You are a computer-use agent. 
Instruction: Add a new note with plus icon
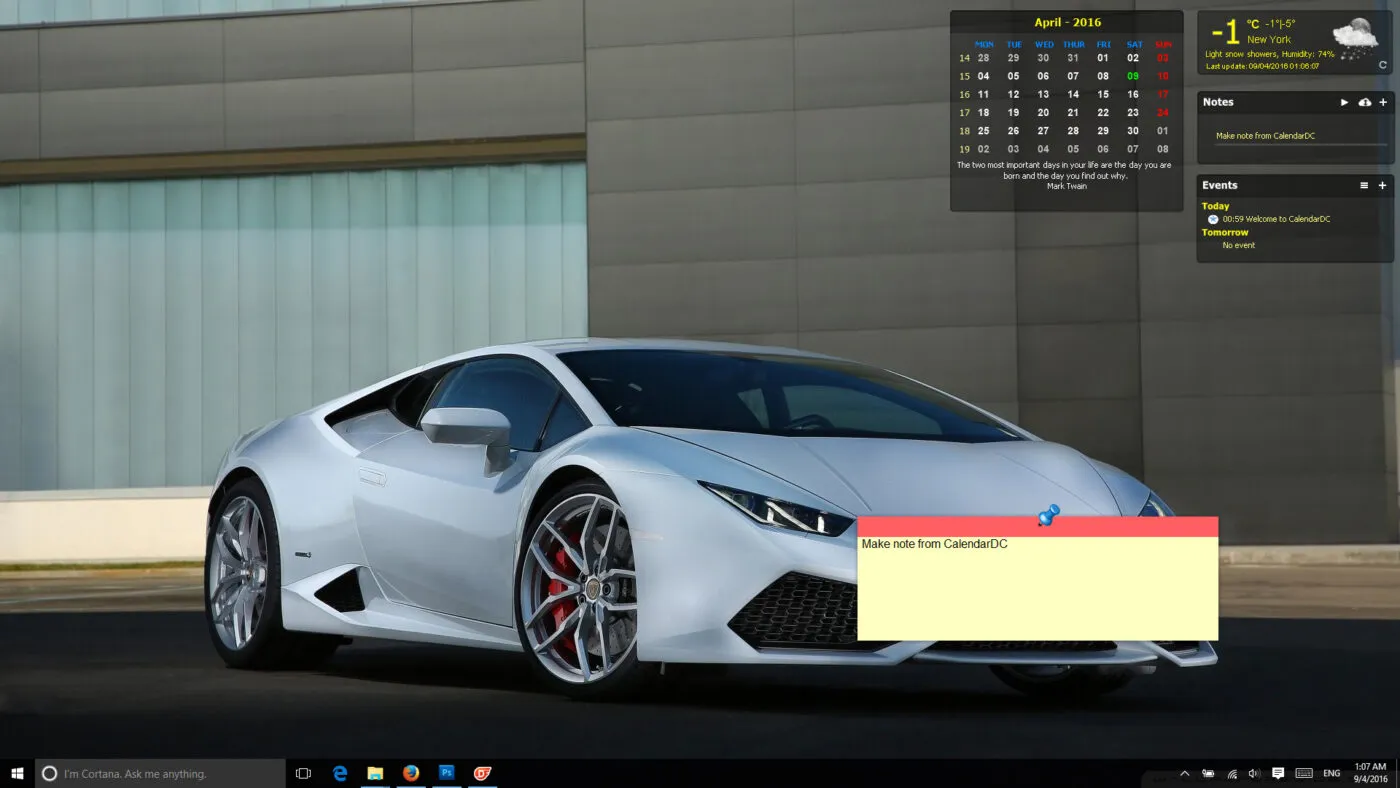(1383, 102)
